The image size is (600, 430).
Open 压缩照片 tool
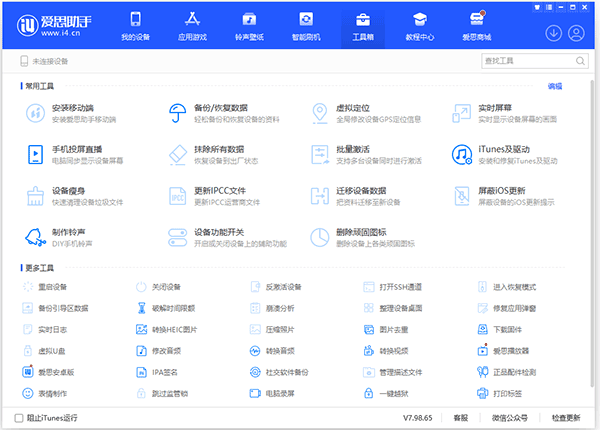click(x=272, y=329)
